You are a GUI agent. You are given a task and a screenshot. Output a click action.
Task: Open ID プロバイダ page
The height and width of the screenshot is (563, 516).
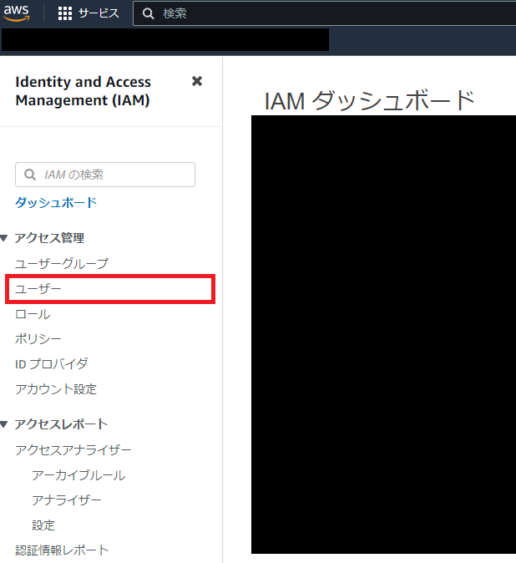[x=51, y=364]
